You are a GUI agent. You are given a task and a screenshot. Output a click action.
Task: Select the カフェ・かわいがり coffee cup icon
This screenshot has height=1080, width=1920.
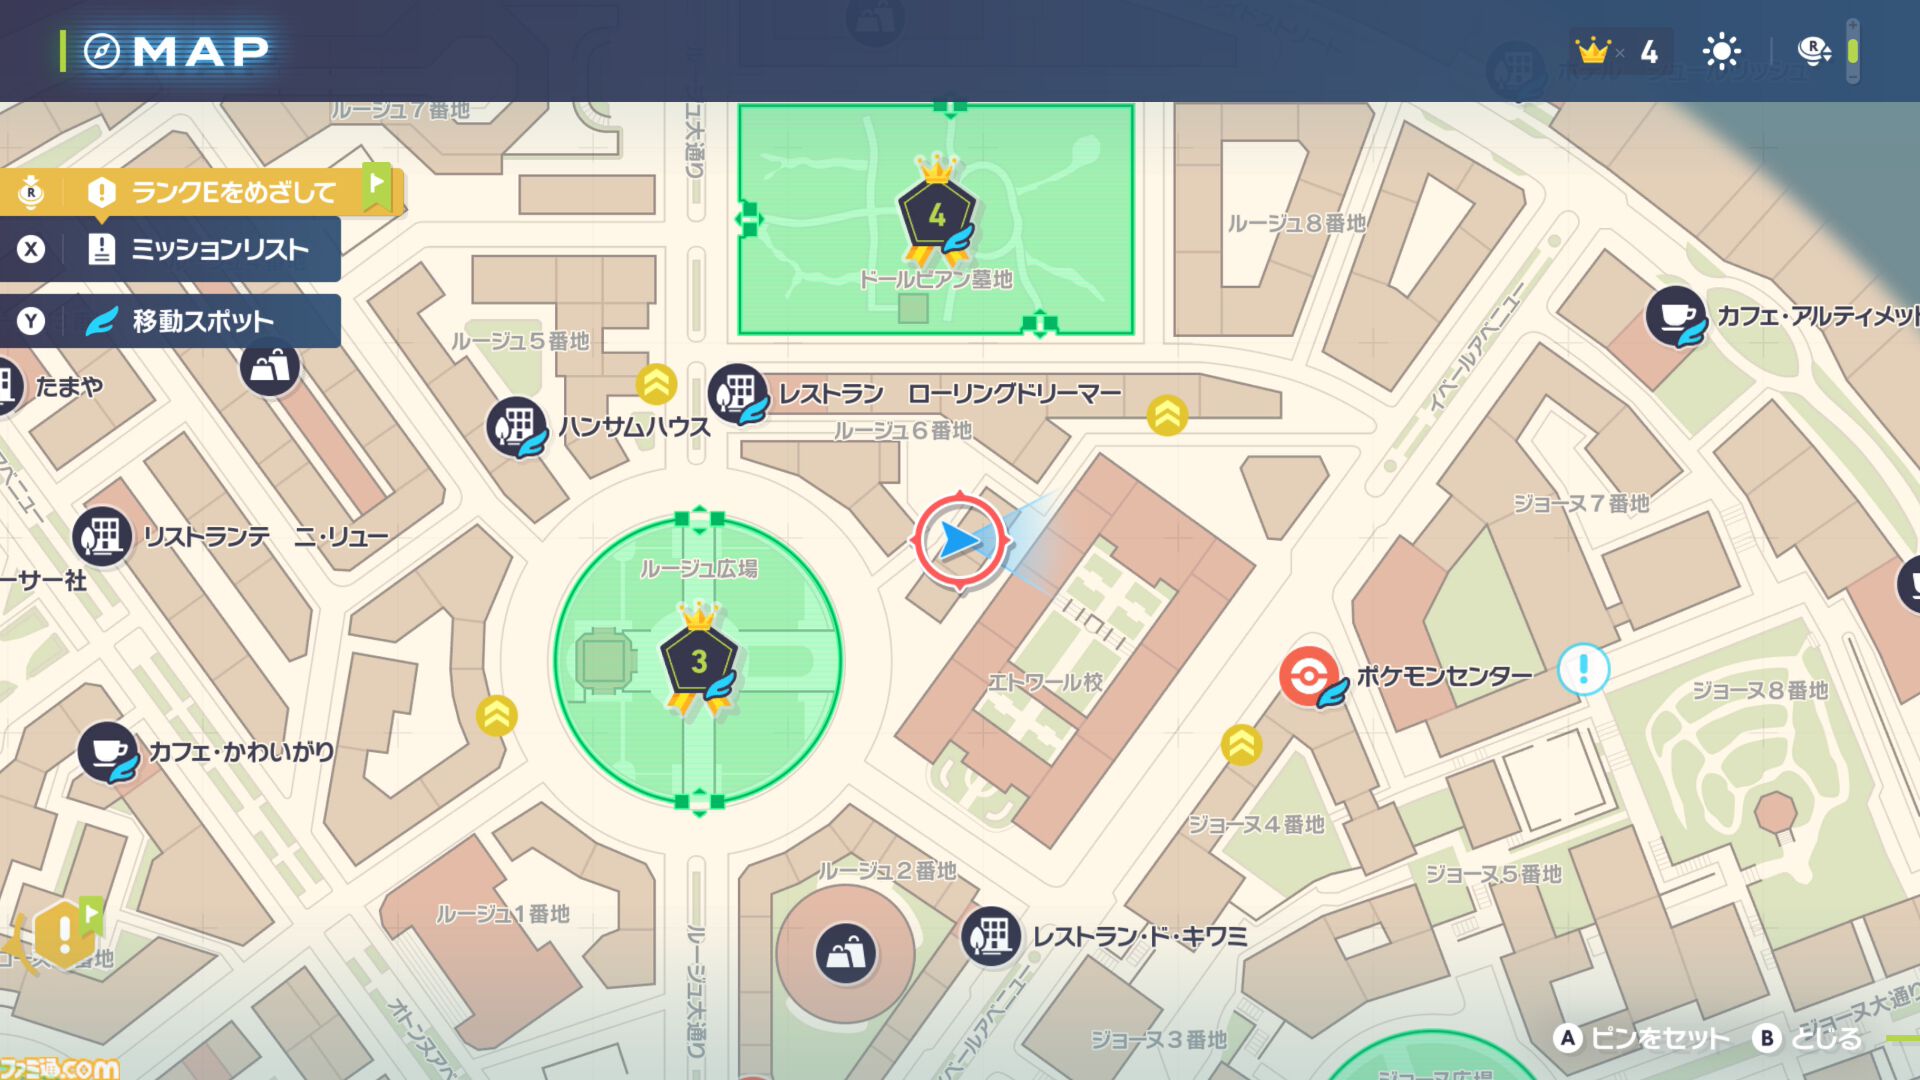click(x=108, y=752)
